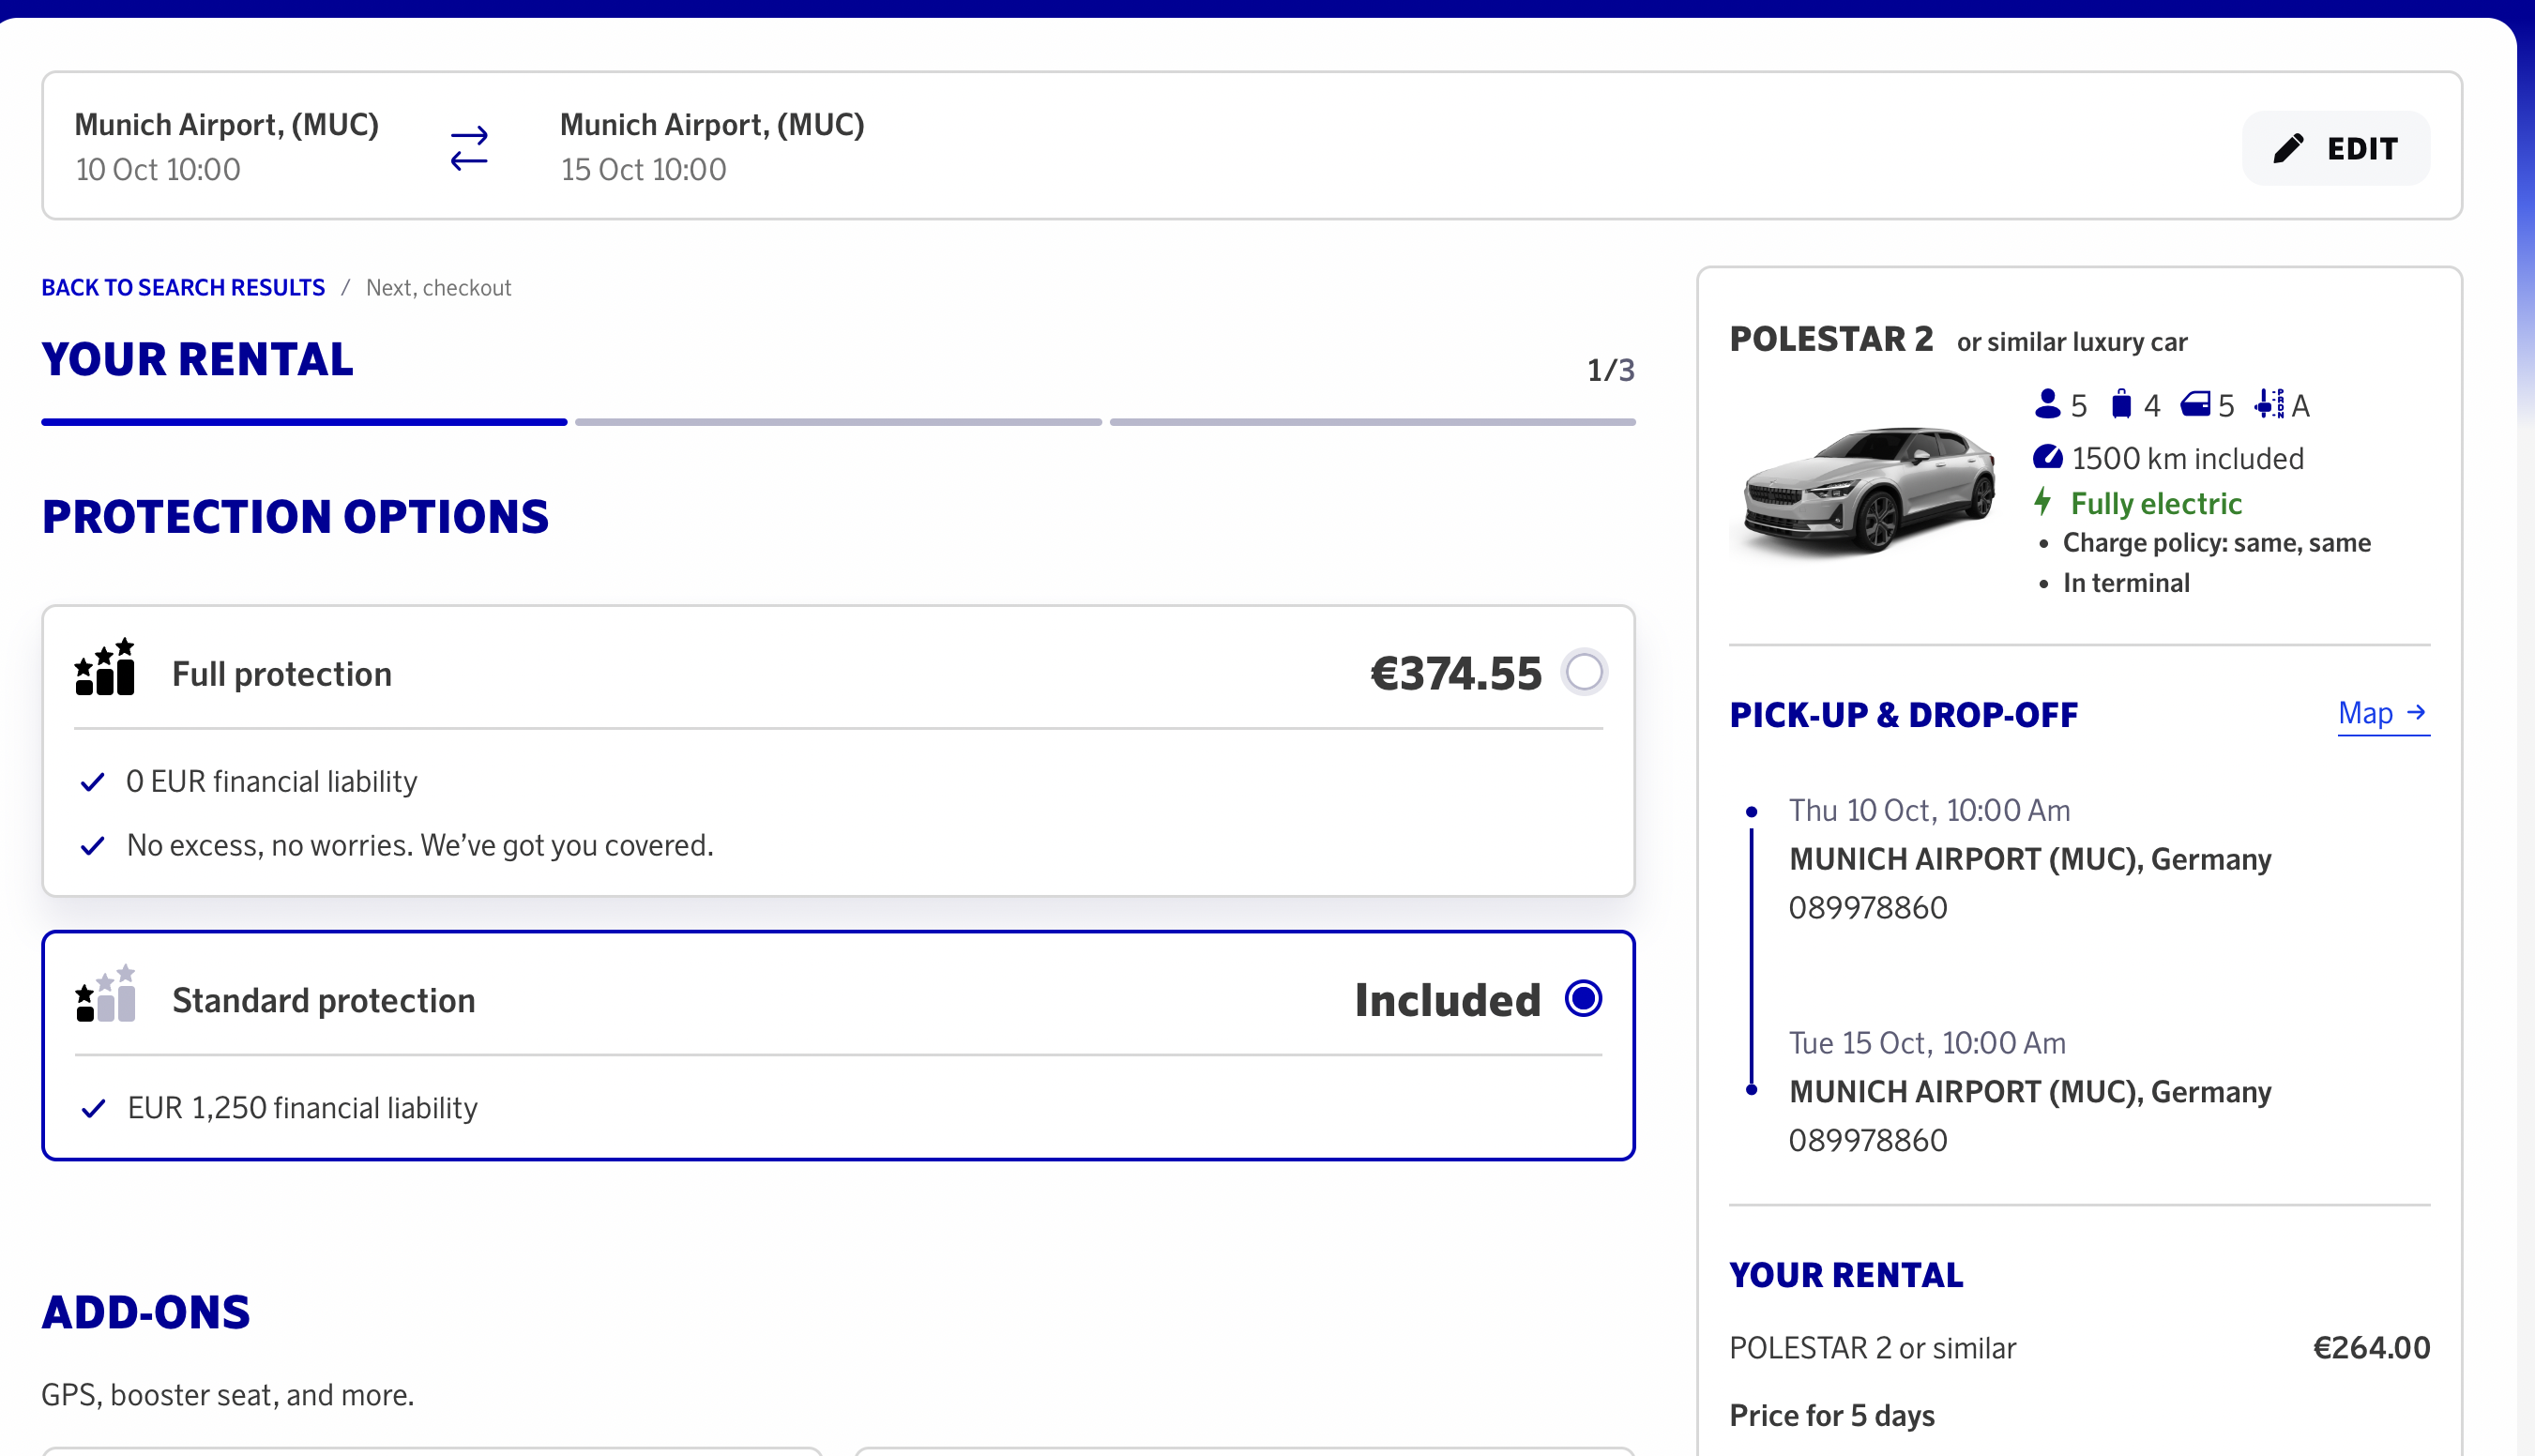Click the passenger seats person icon

click(2047, 404)
